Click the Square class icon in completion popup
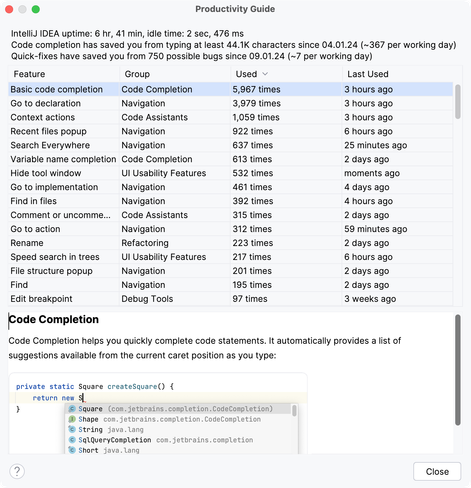 (x=72, y=409)
